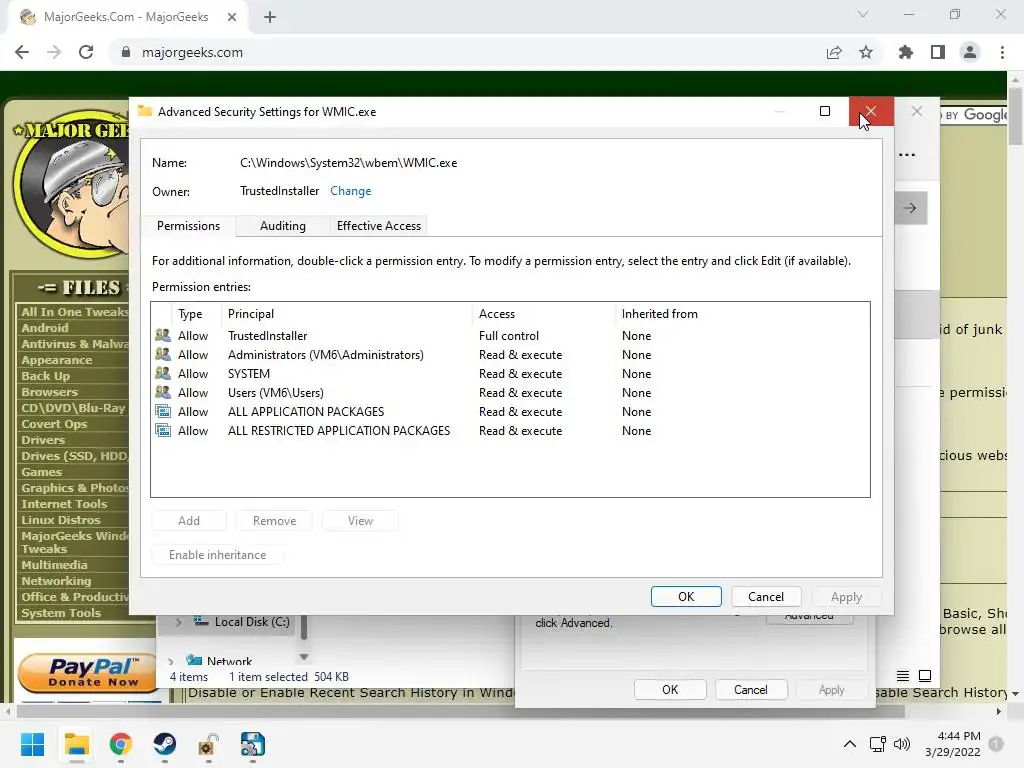Open Chrome extensions puzzle icon
Image resolution: width=1024 pixels, height=768 pixels.
pos(906,52)
